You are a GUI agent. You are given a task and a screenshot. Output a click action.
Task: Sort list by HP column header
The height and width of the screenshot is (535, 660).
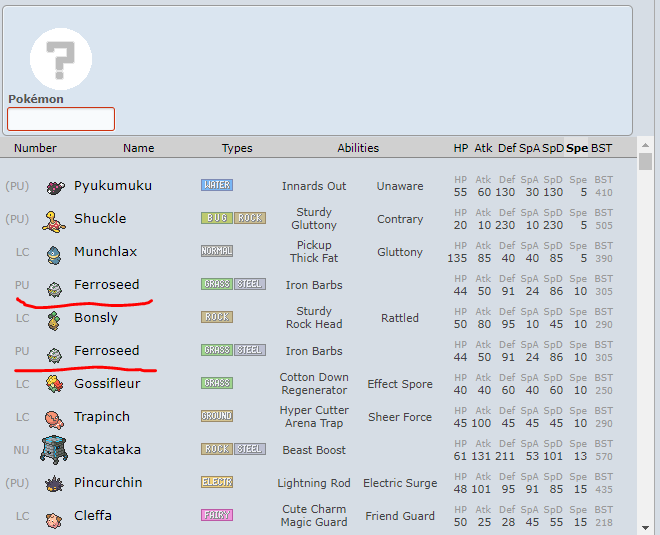(460, 148)
